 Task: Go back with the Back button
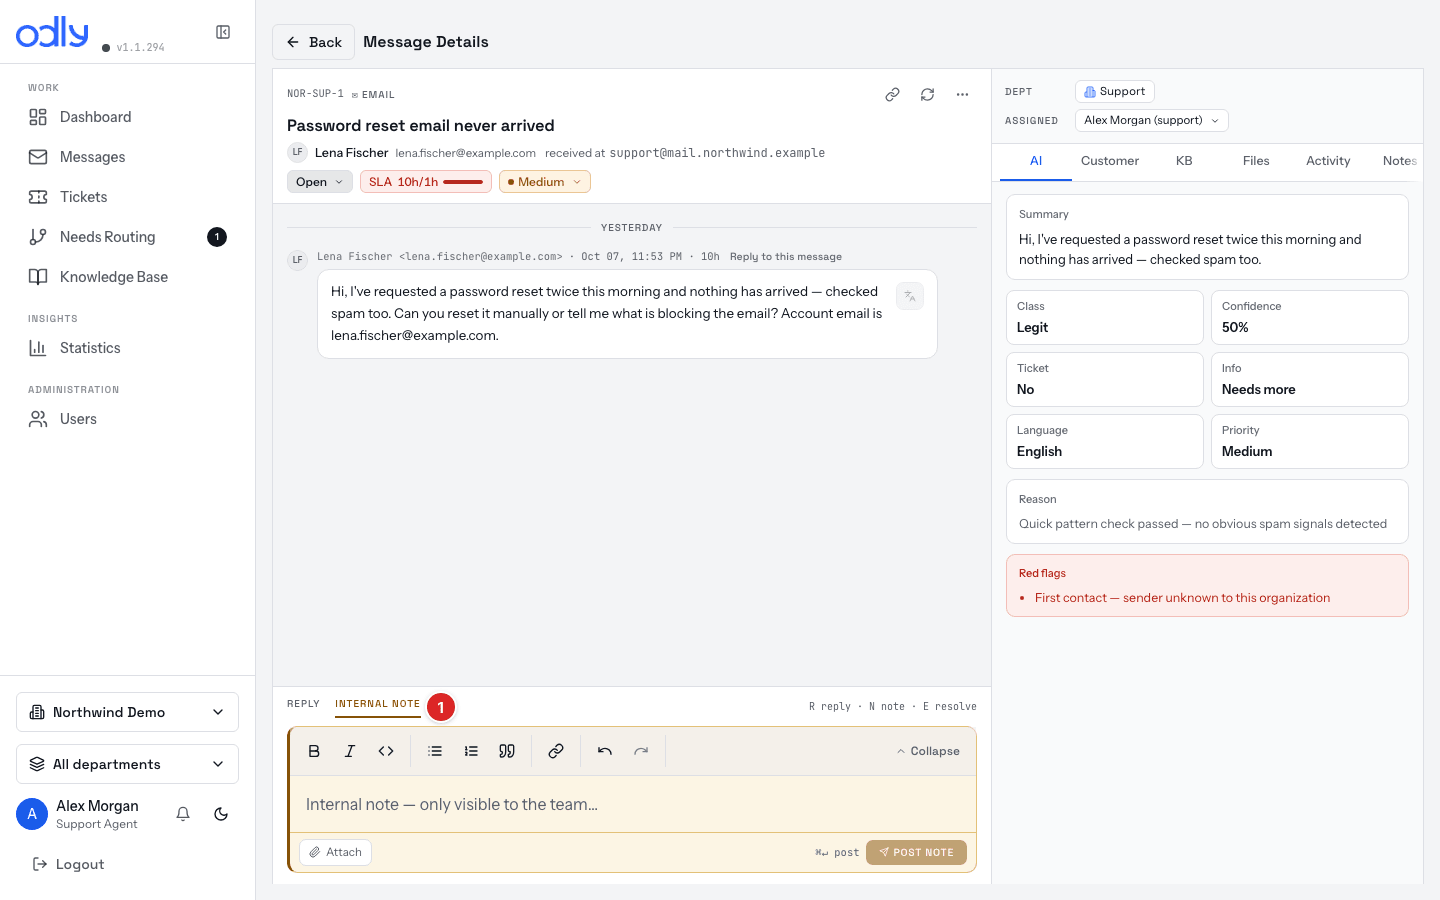(313, 42)
